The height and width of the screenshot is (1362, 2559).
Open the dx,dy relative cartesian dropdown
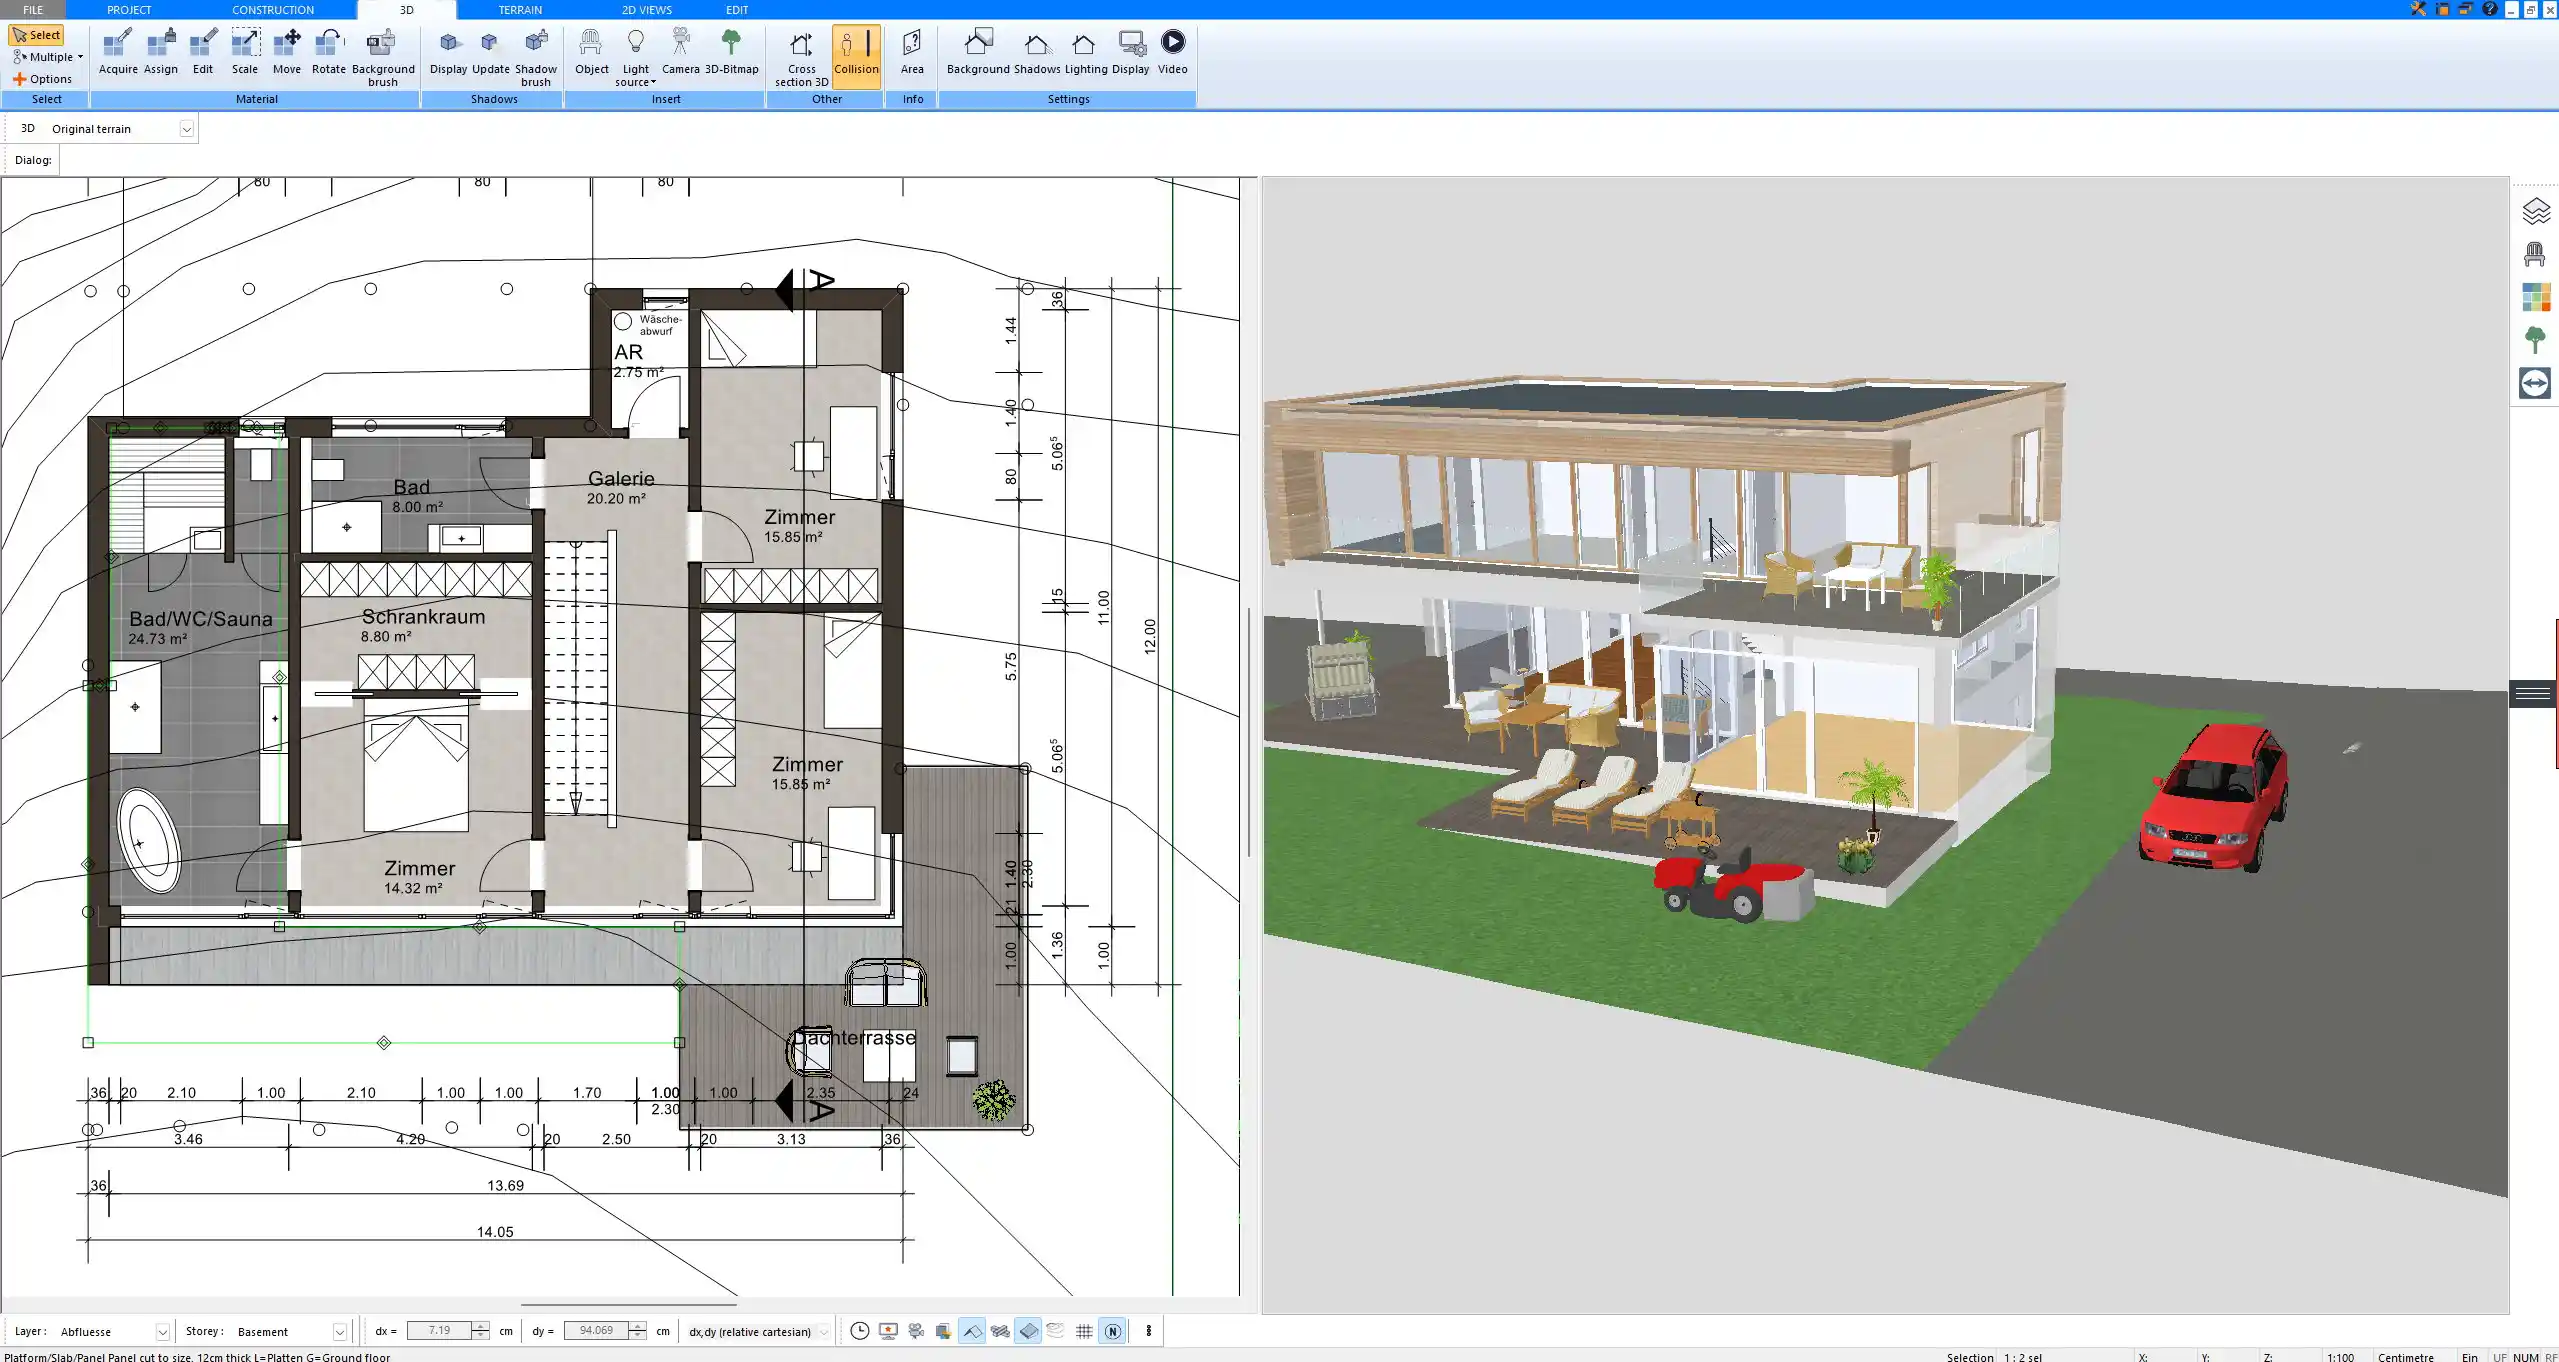[x=823, y=1332]
